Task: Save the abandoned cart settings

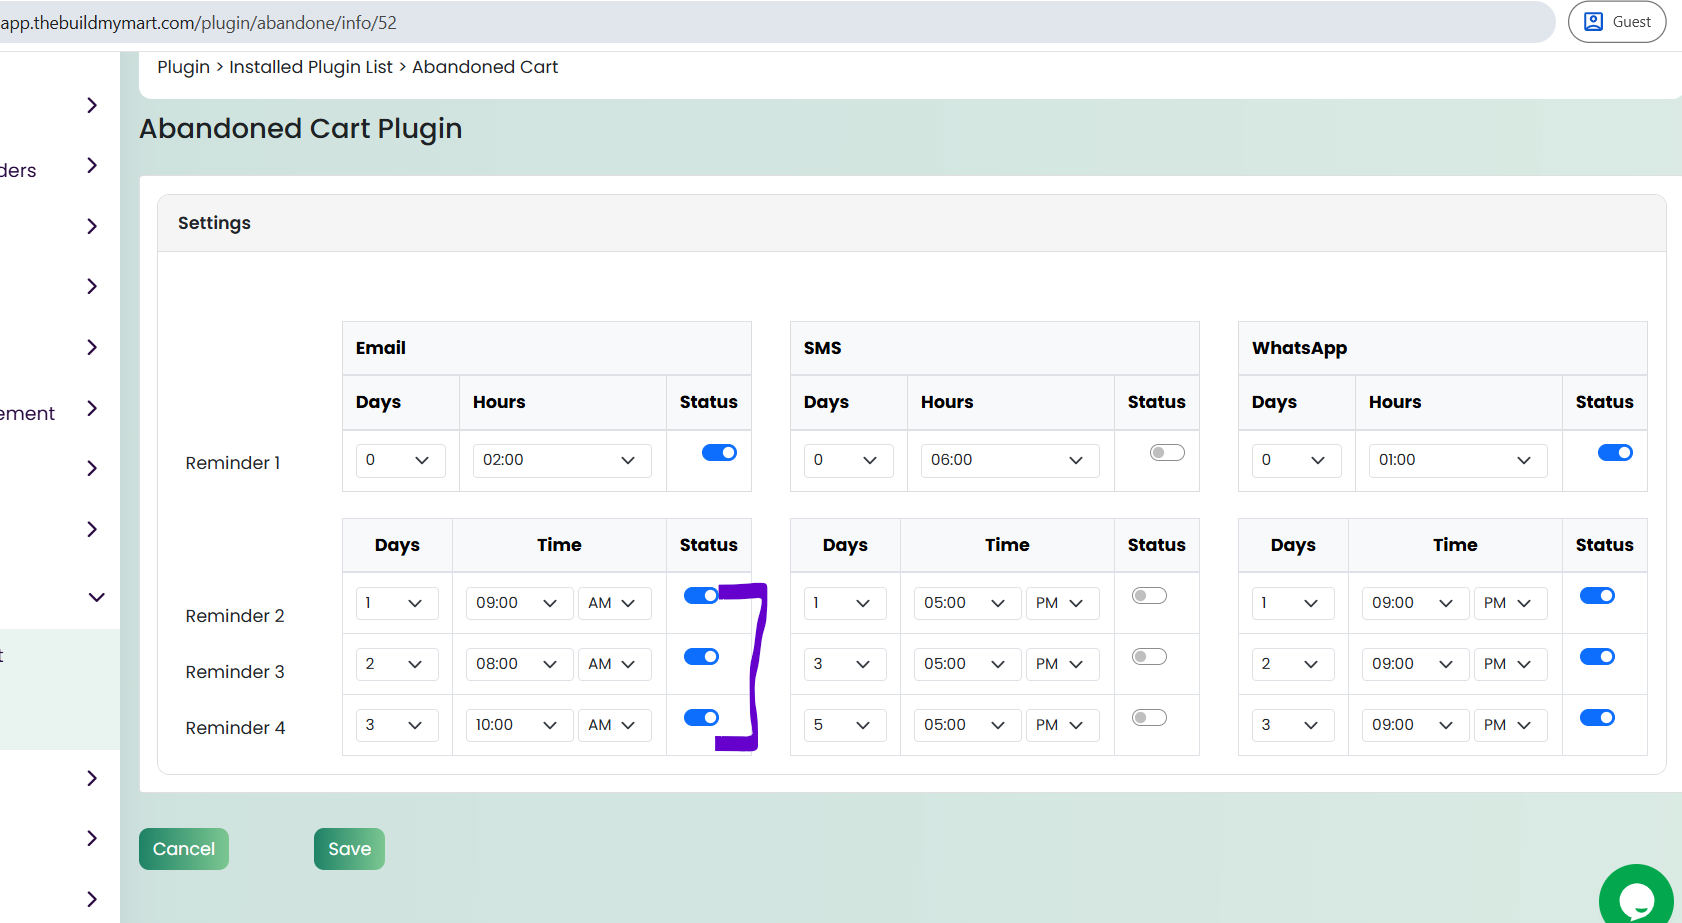Action: (x=349, y=849)
